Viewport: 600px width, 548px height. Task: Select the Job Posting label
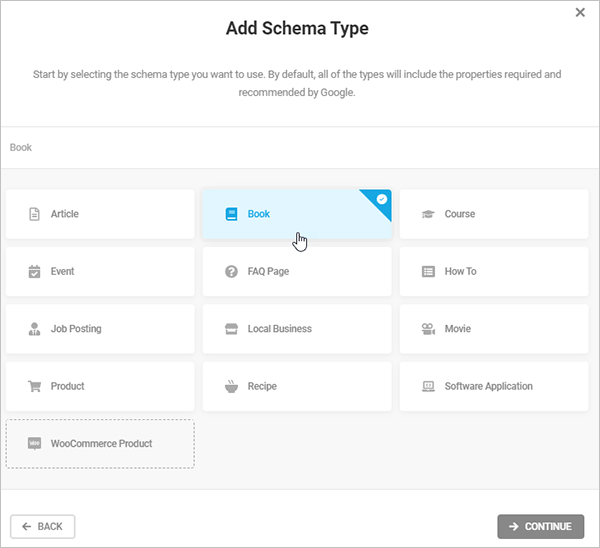(x=76, y=329)
